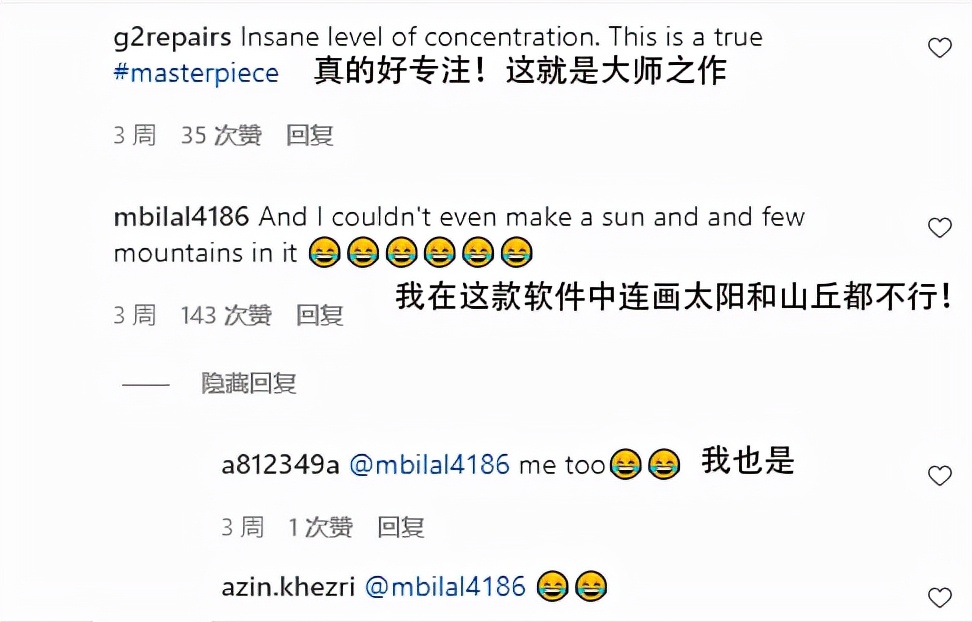Open azin.khezri's profile

(x=290, y=587)
